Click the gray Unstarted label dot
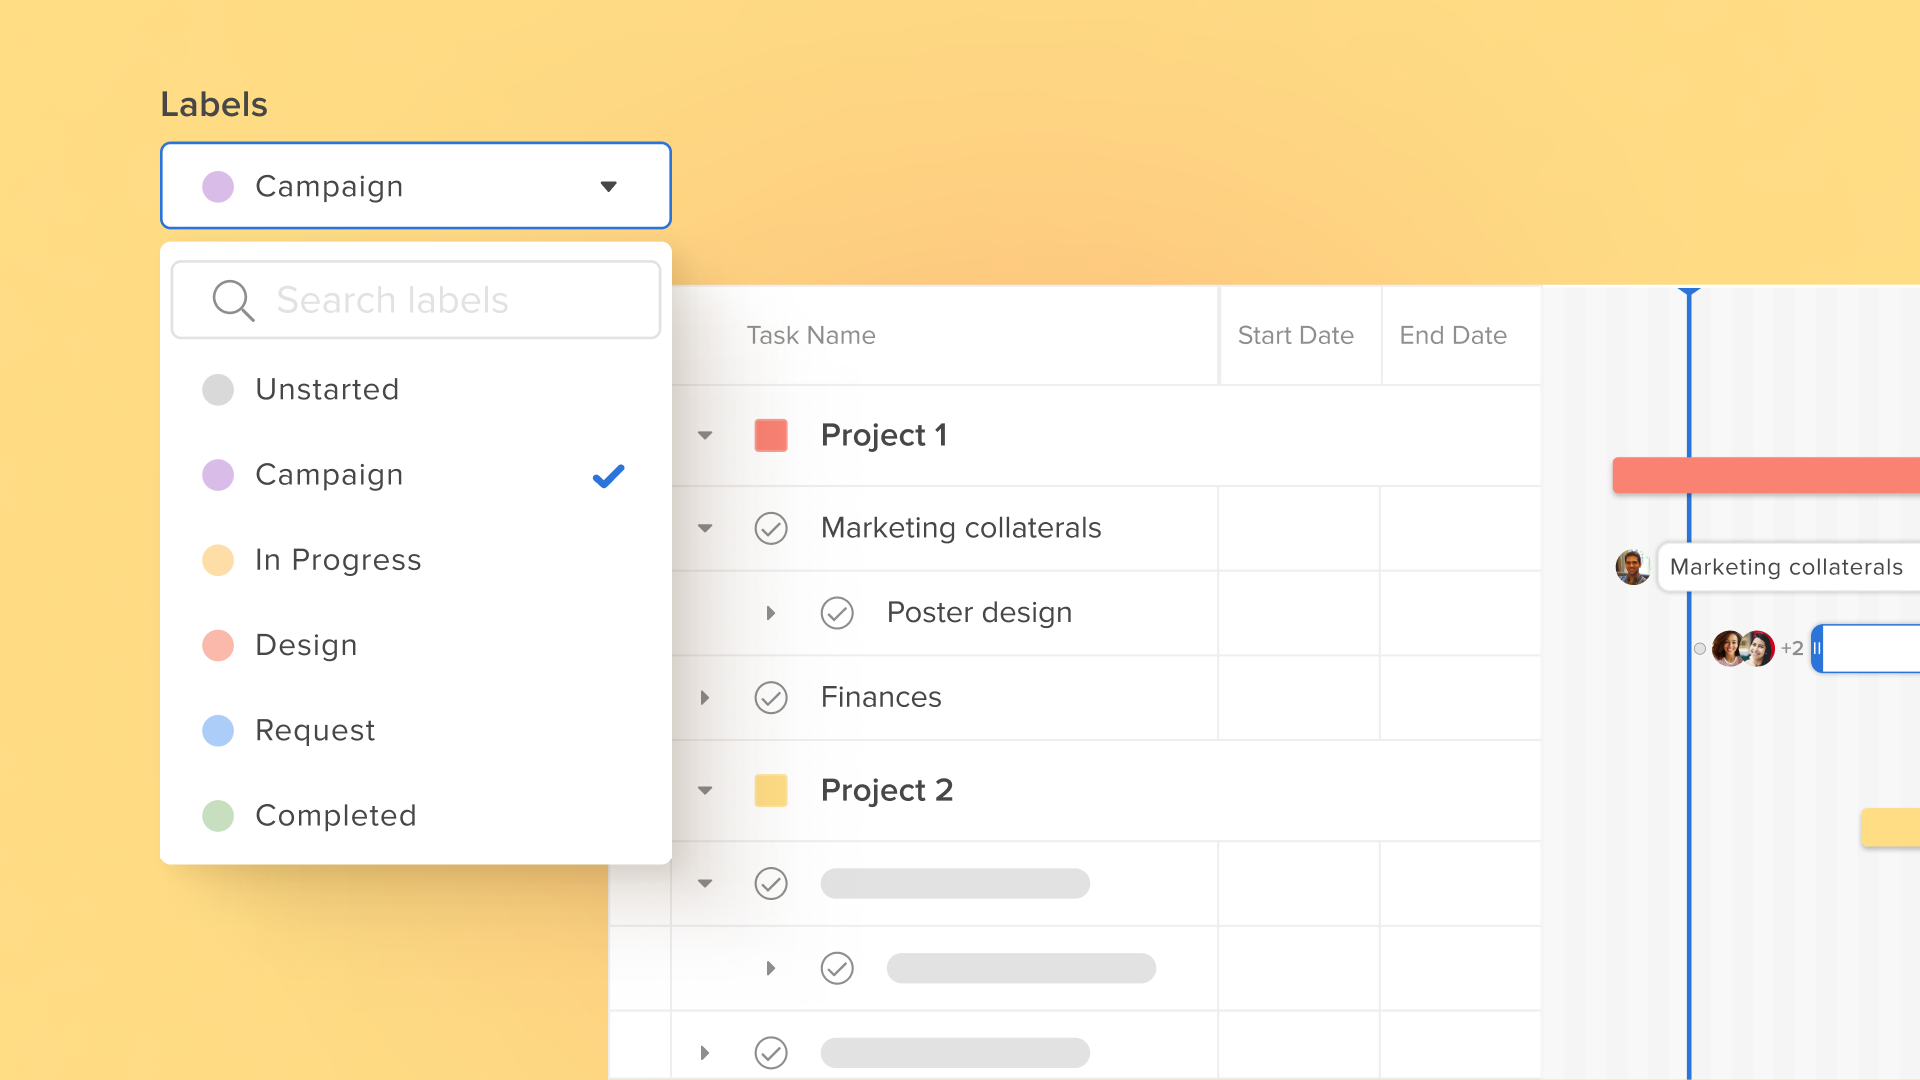This screenshot has width=1920, height=1080. pyautogui.click(x=218, y=390)
